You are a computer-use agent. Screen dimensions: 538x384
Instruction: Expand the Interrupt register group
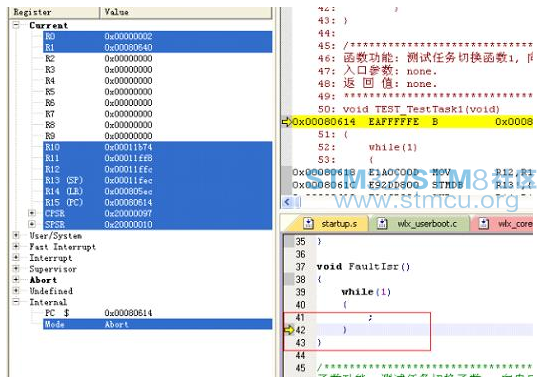16,257
